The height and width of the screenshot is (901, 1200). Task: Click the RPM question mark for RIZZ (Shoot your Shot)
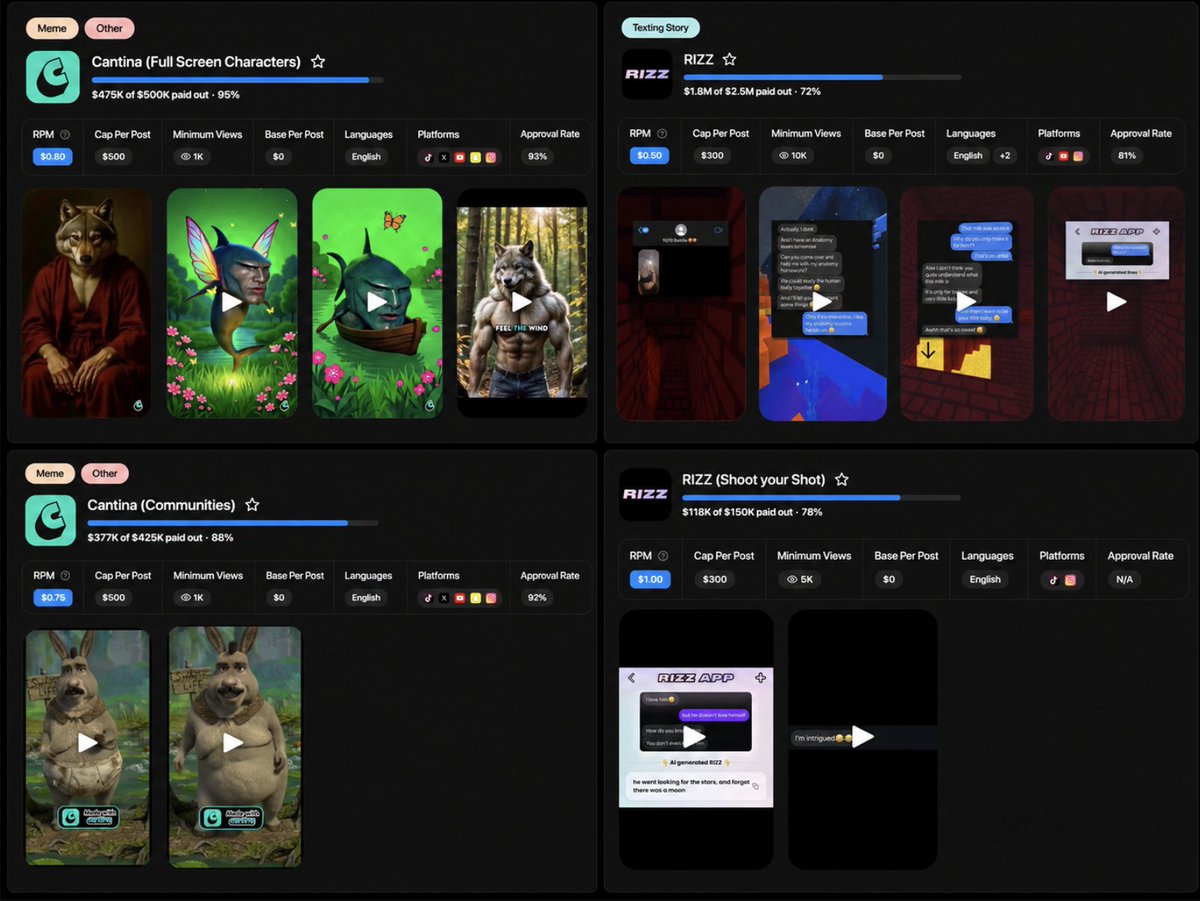coord(663,556)
